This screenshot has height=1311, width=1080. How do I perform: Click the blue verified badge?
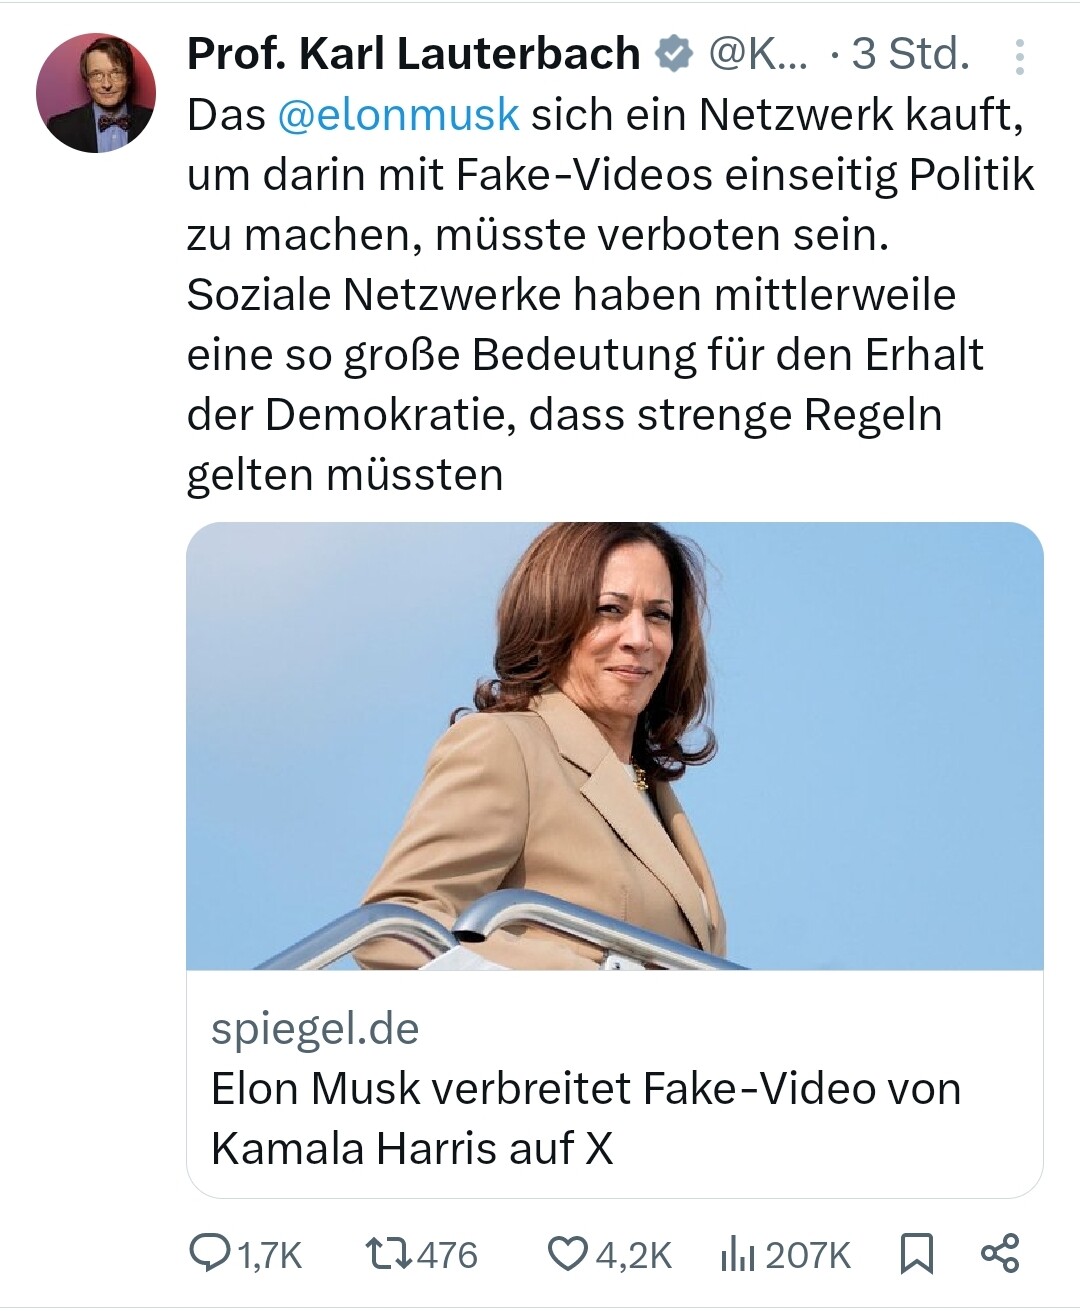pyautogui.click(x=674, y=54)
